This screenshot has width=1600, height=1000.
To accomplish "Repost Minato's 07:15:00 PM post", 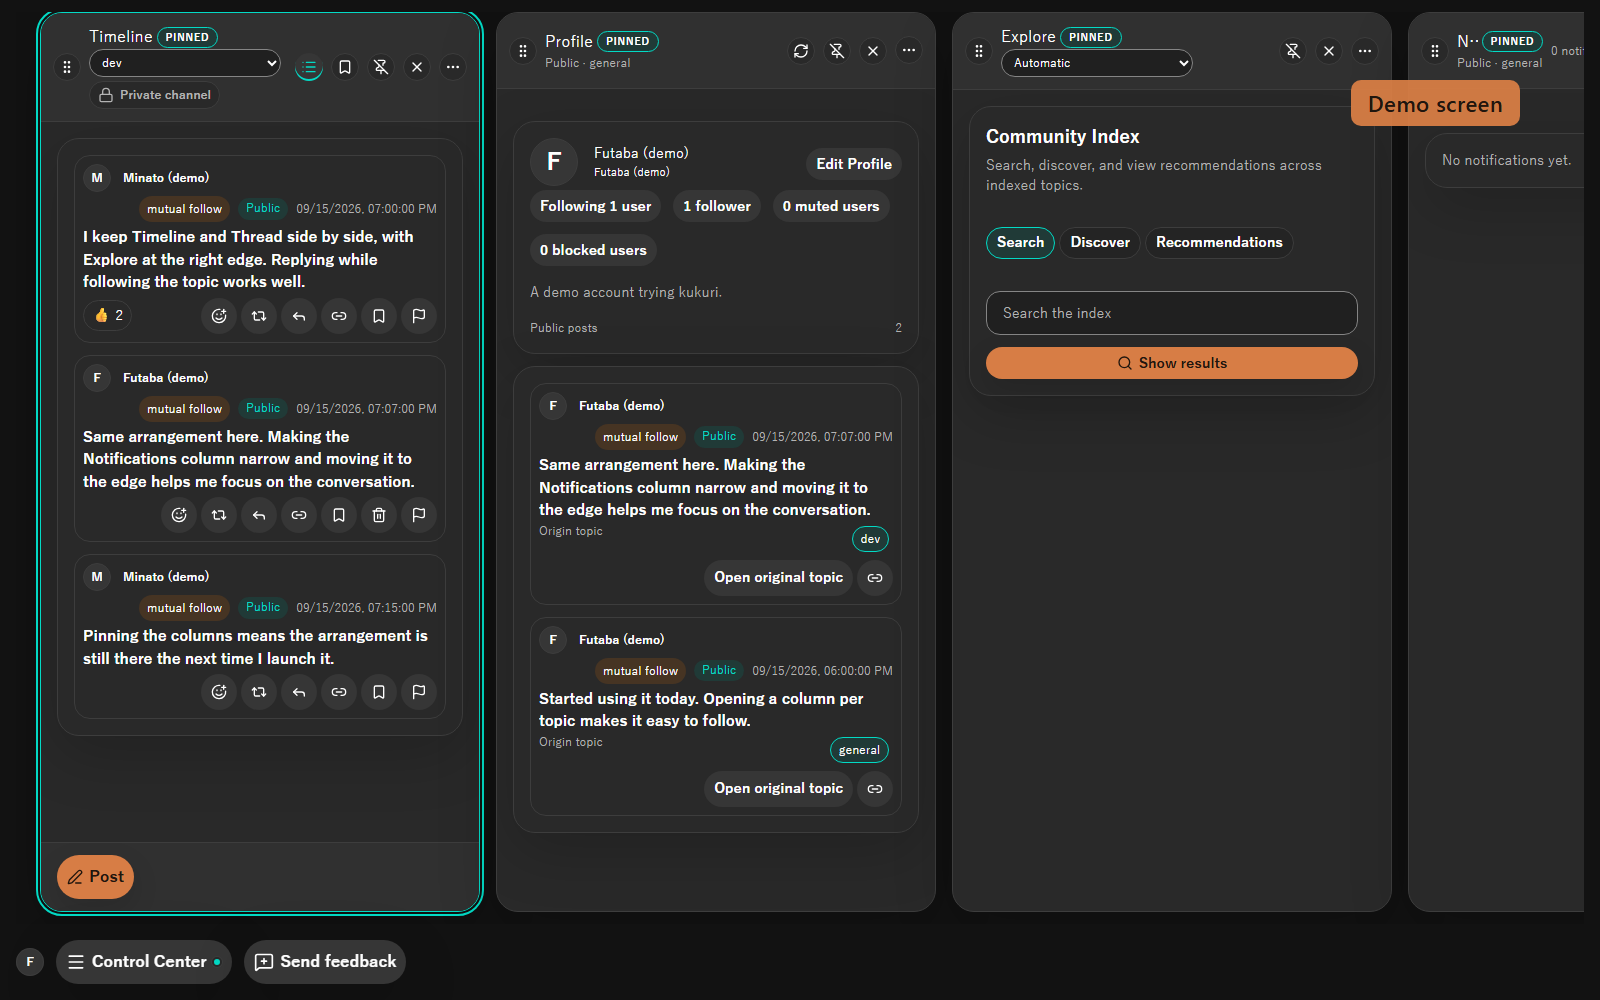I will click(x=259, y=692).
